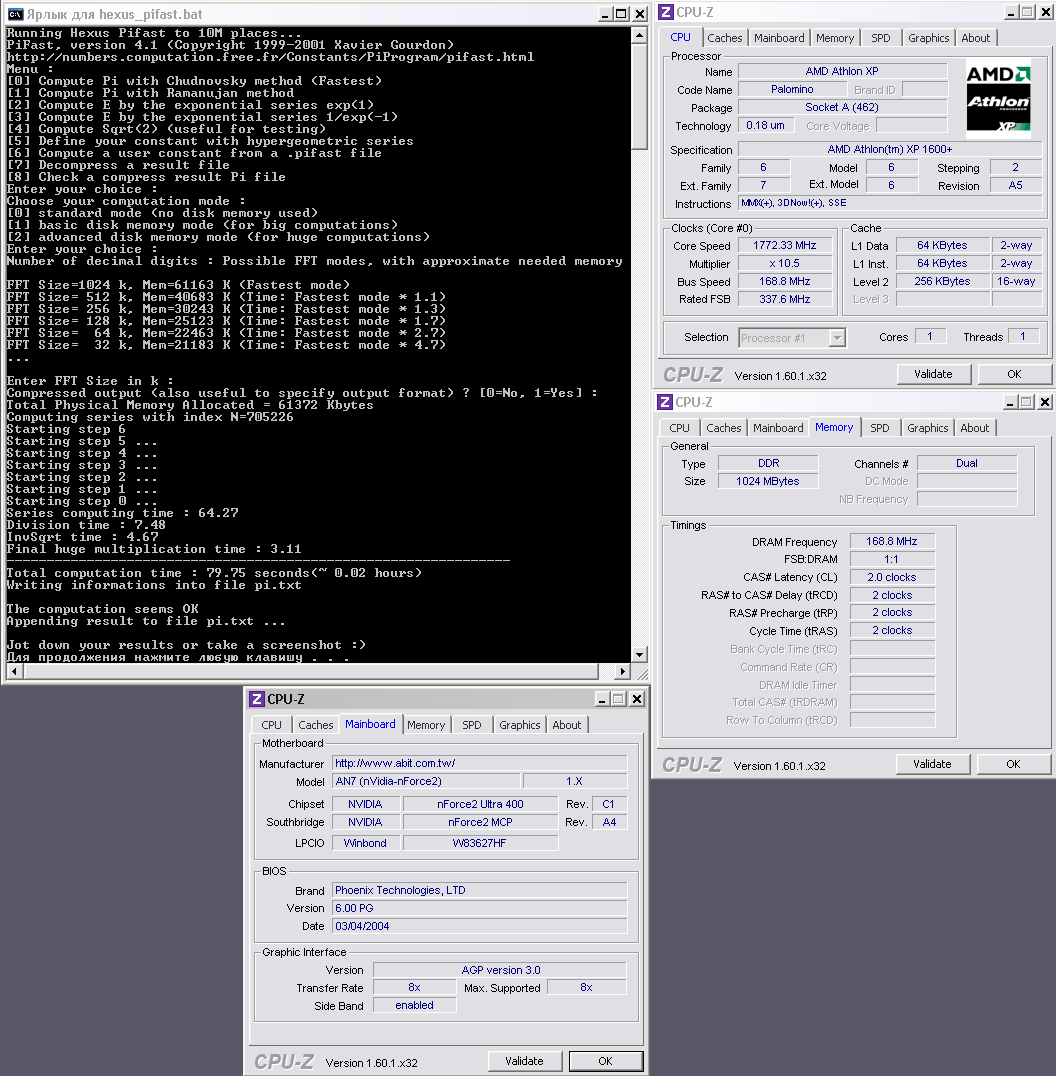This screenshot has height=1076, width=1056.
Task: Click the CPU-Z app icon in the Memory window title bar
Action: click(x=664, y=402)
